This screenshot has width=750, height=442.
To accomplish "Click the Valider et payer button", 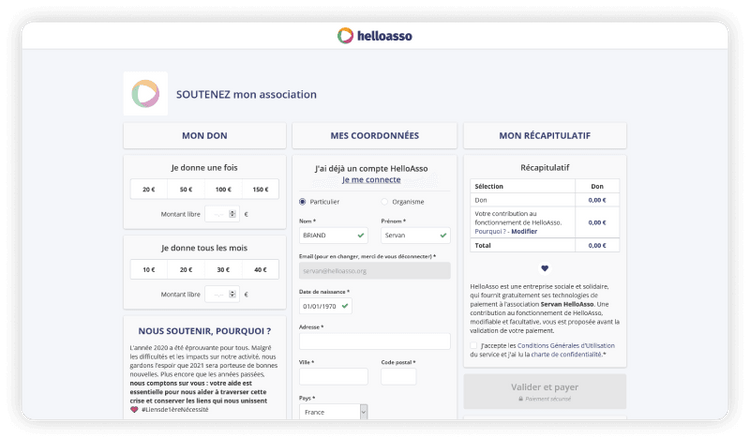I will coord(545,391).
